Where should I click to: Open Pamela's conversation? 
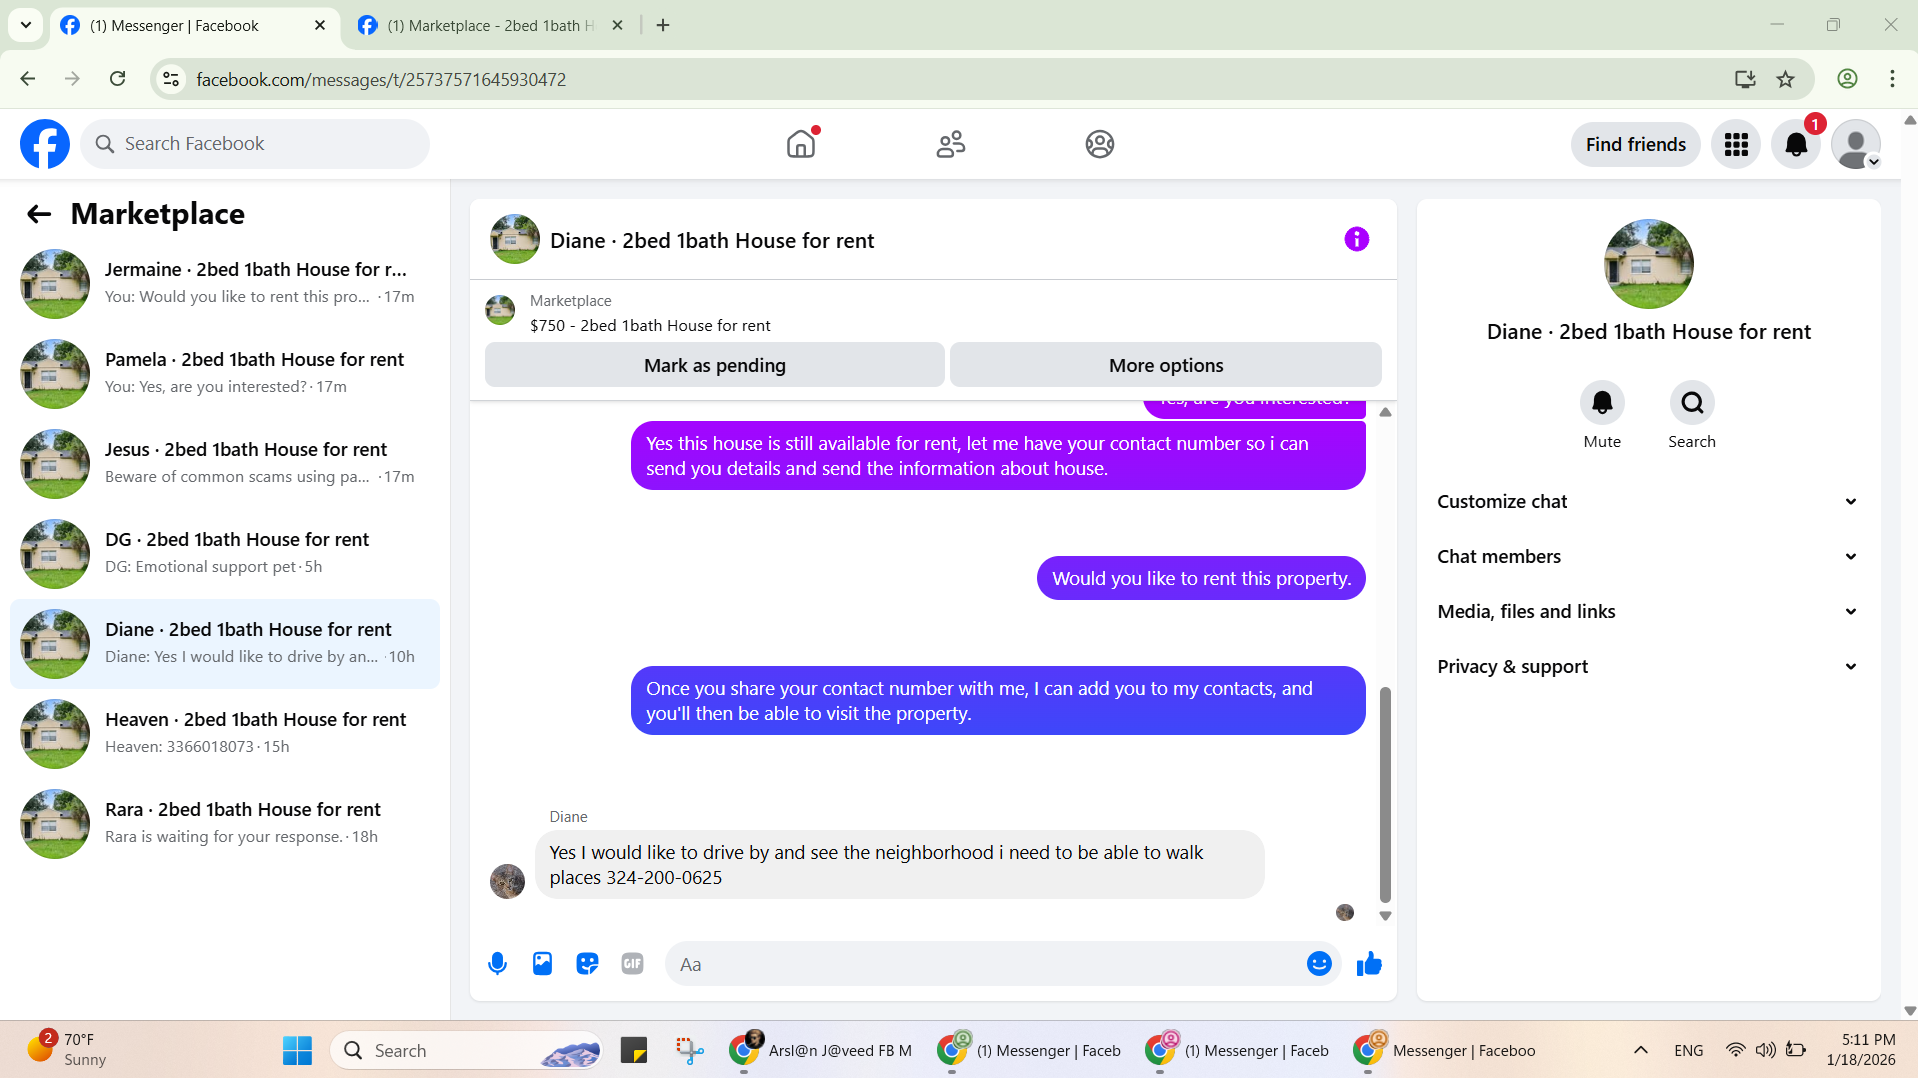(225, 373)
